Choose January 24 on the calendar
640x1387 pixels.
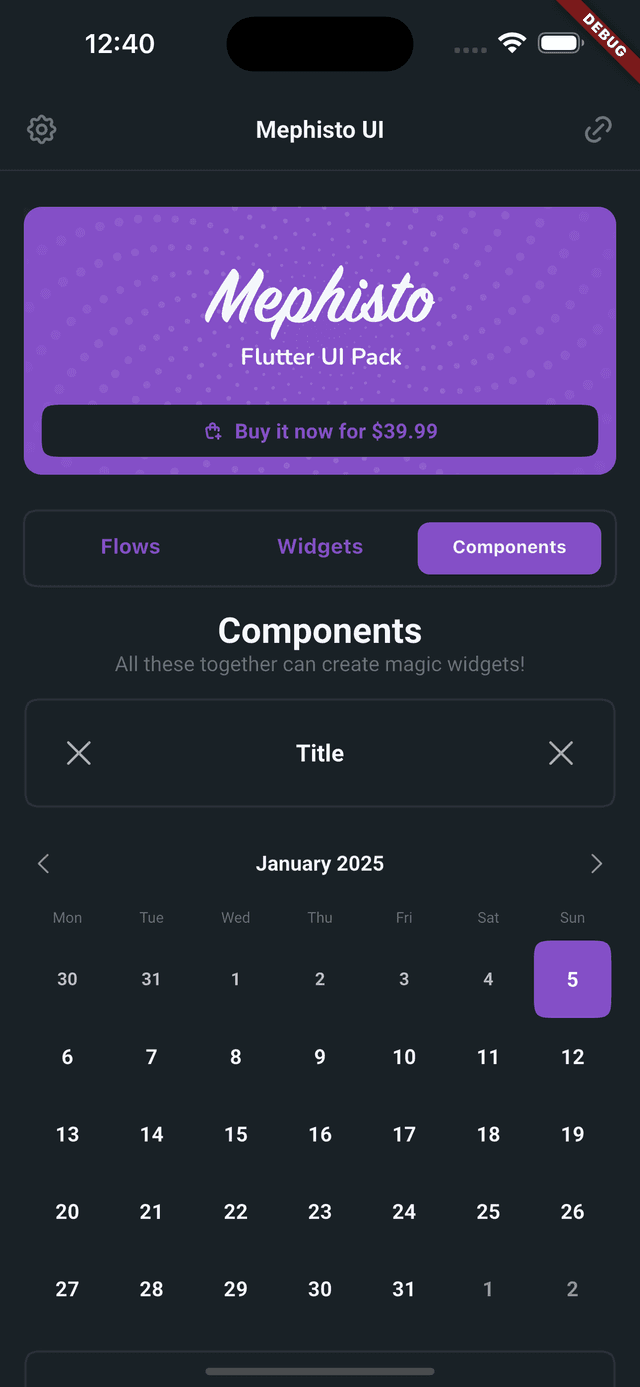tap(404, 1211)
